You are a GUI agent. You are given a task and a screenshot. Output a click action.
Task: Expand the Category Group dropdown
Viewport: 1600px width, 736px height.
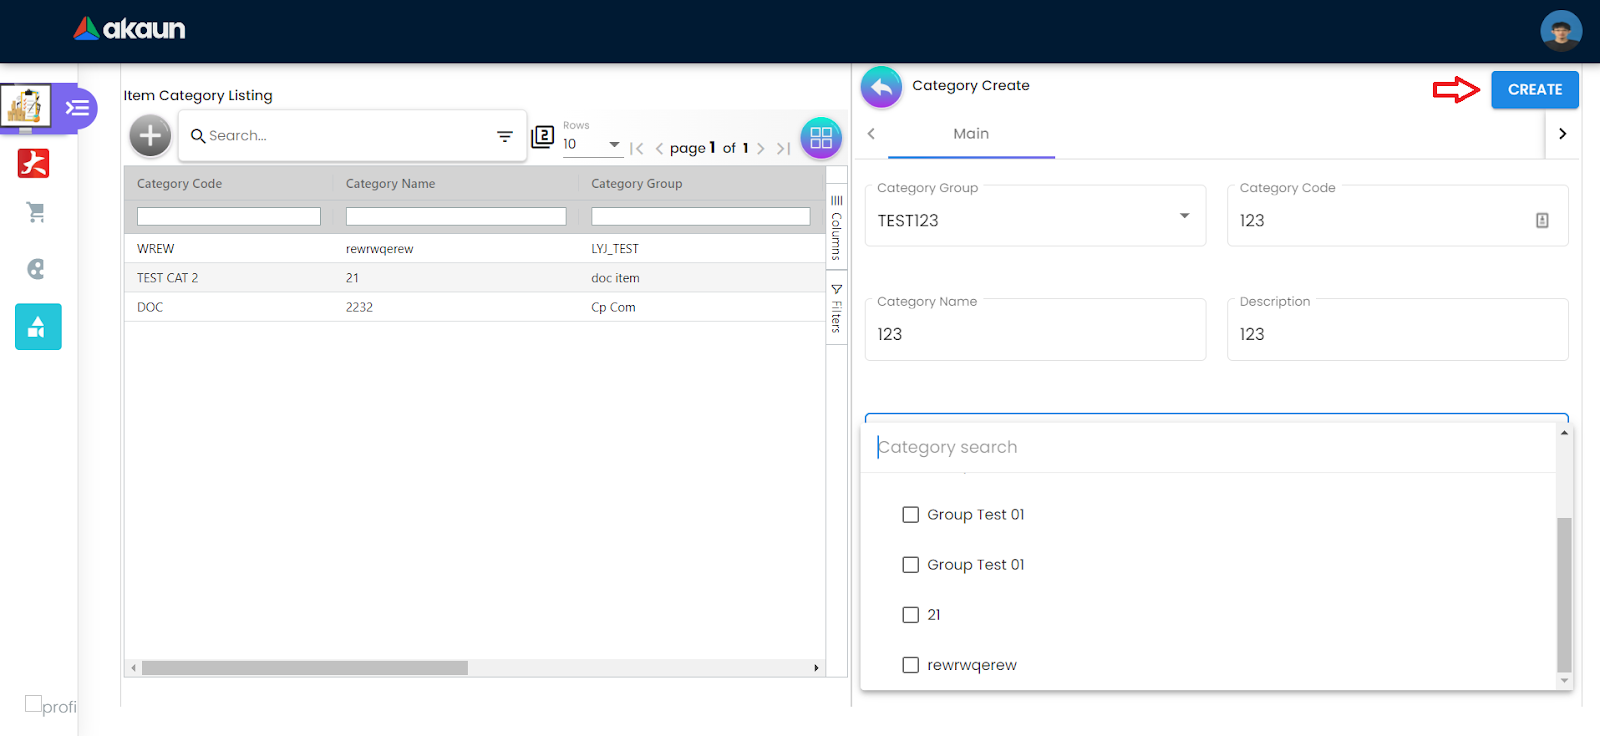tap(1184, 216)
